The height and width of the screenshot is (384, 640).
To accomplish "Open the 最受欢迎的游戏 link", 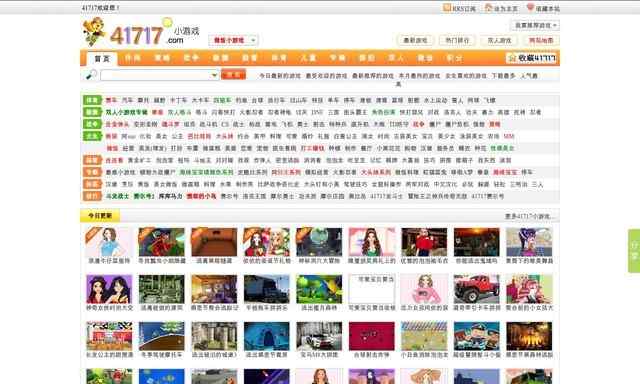I will click(327, 76).
